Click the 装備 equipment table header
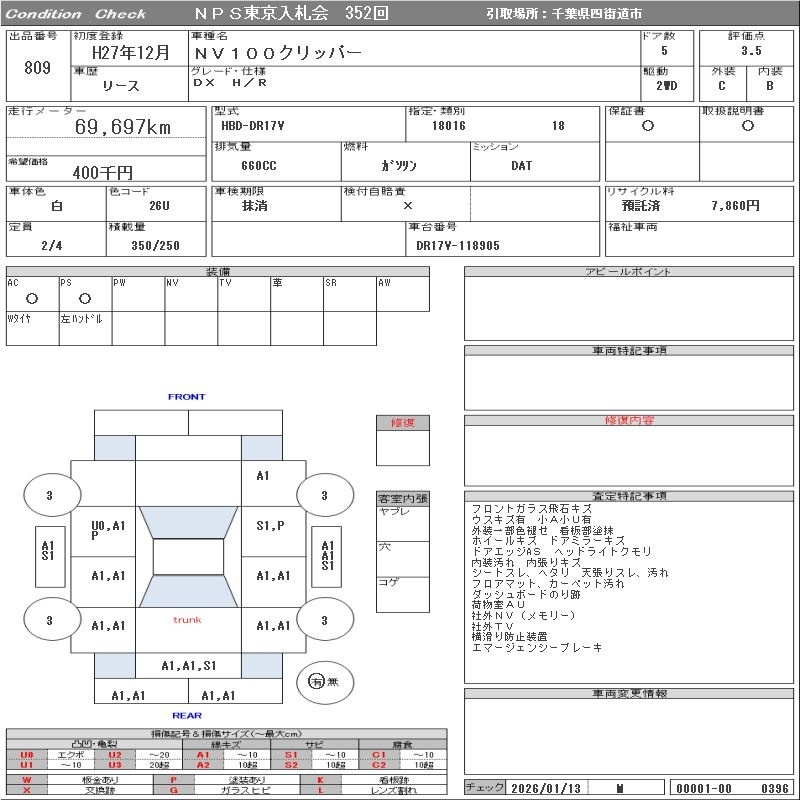Screen dimensions: 800x800 click(218, 272)
